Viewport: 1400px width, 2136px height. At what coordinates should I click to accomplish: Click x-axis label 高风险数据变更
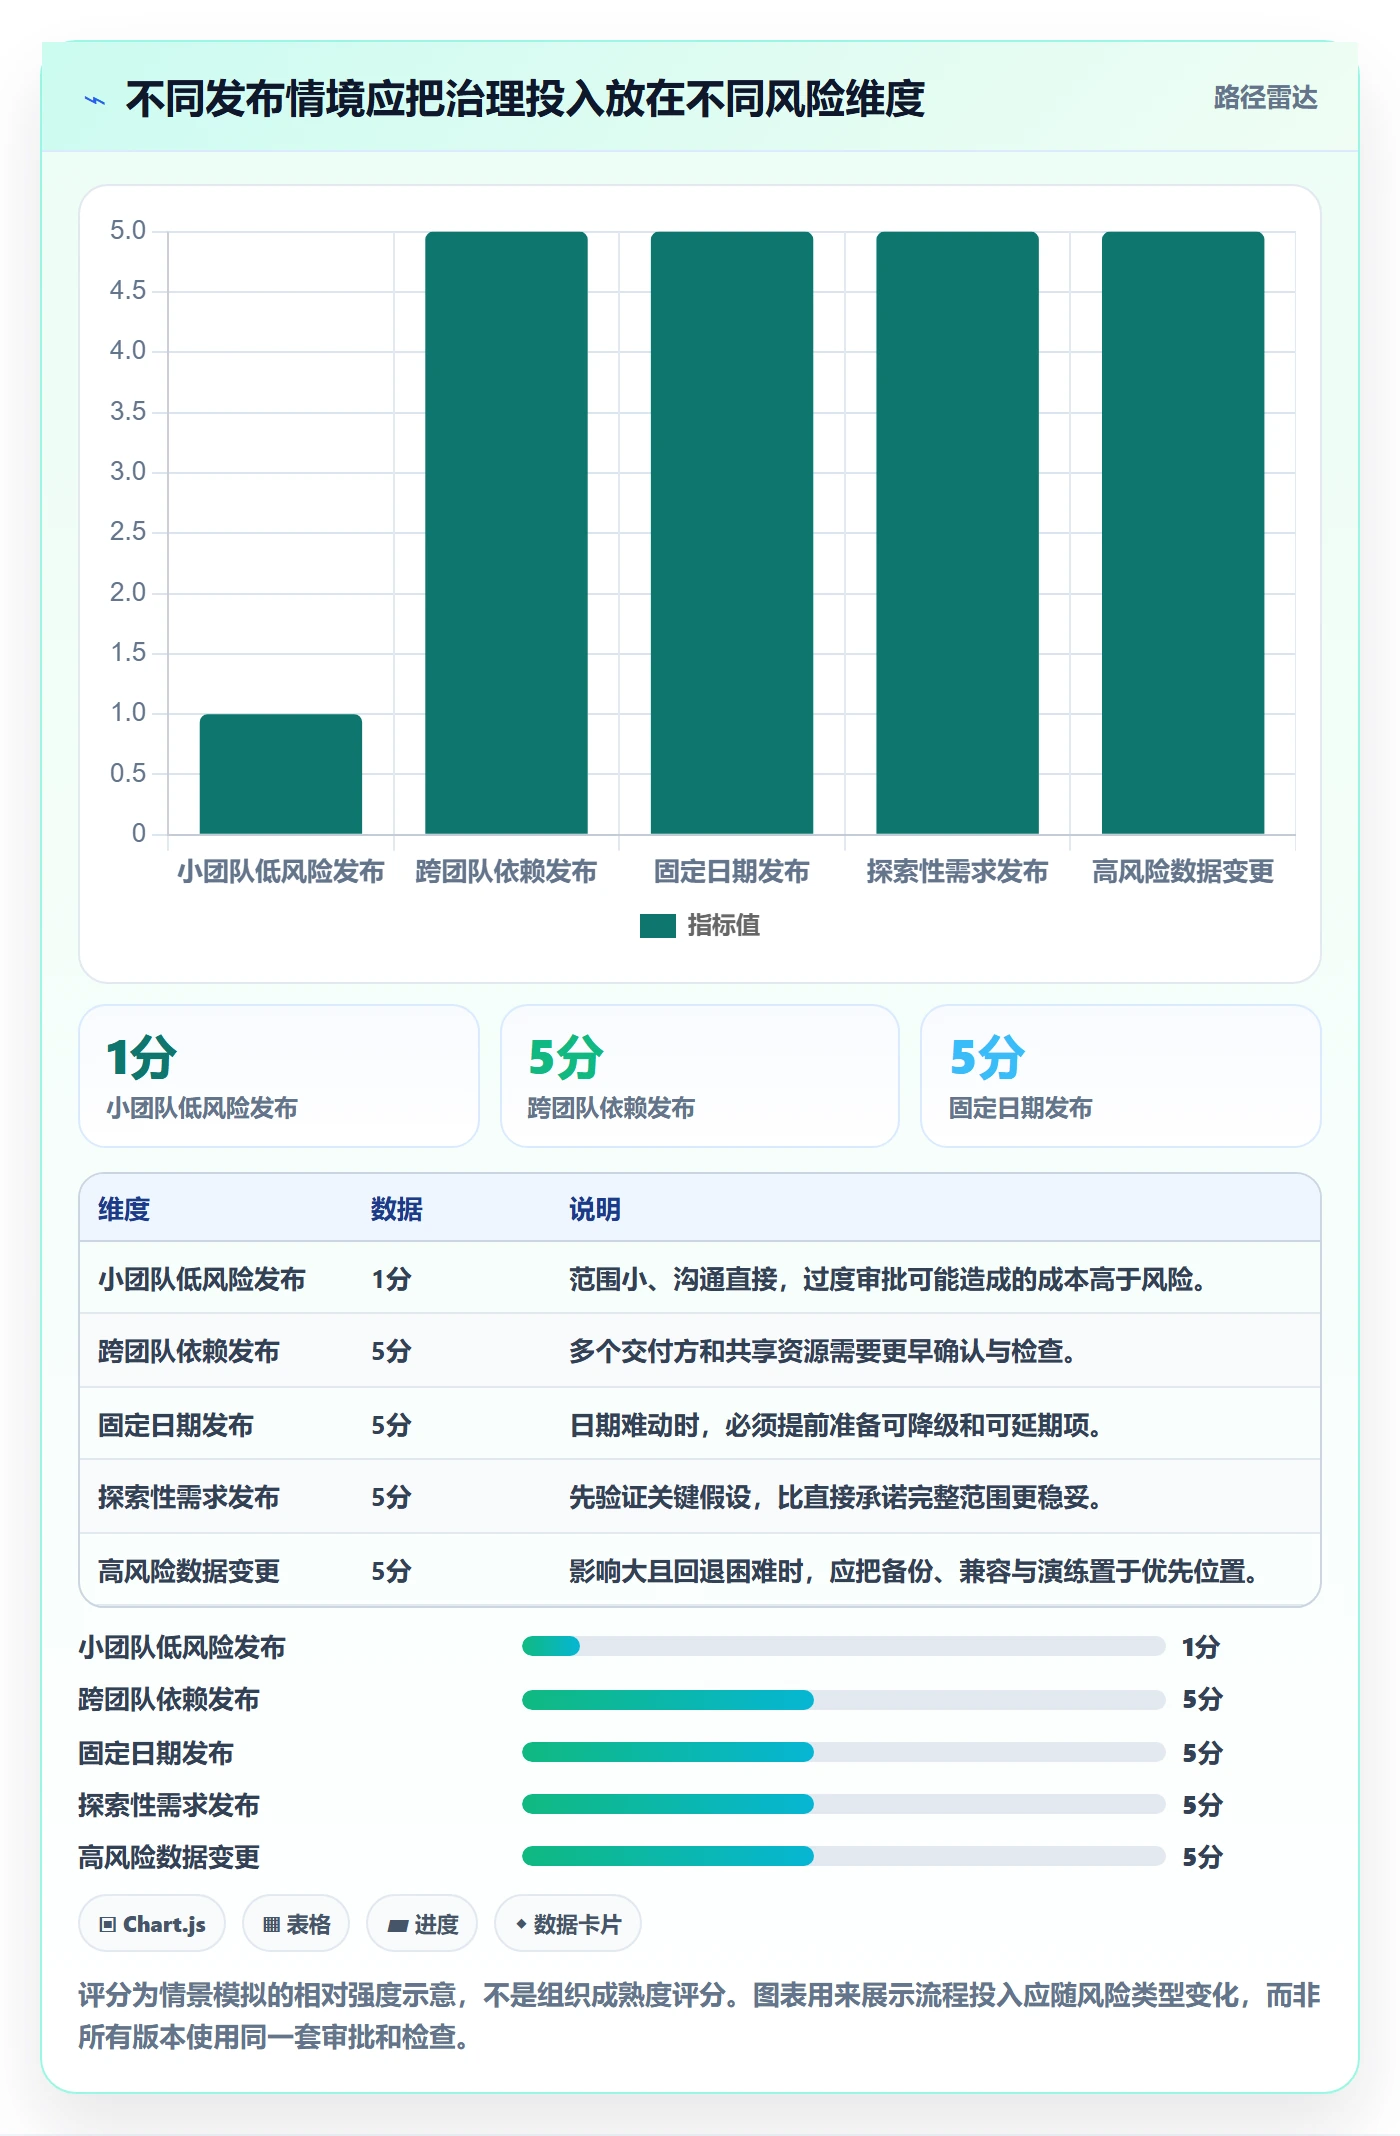1183,872
